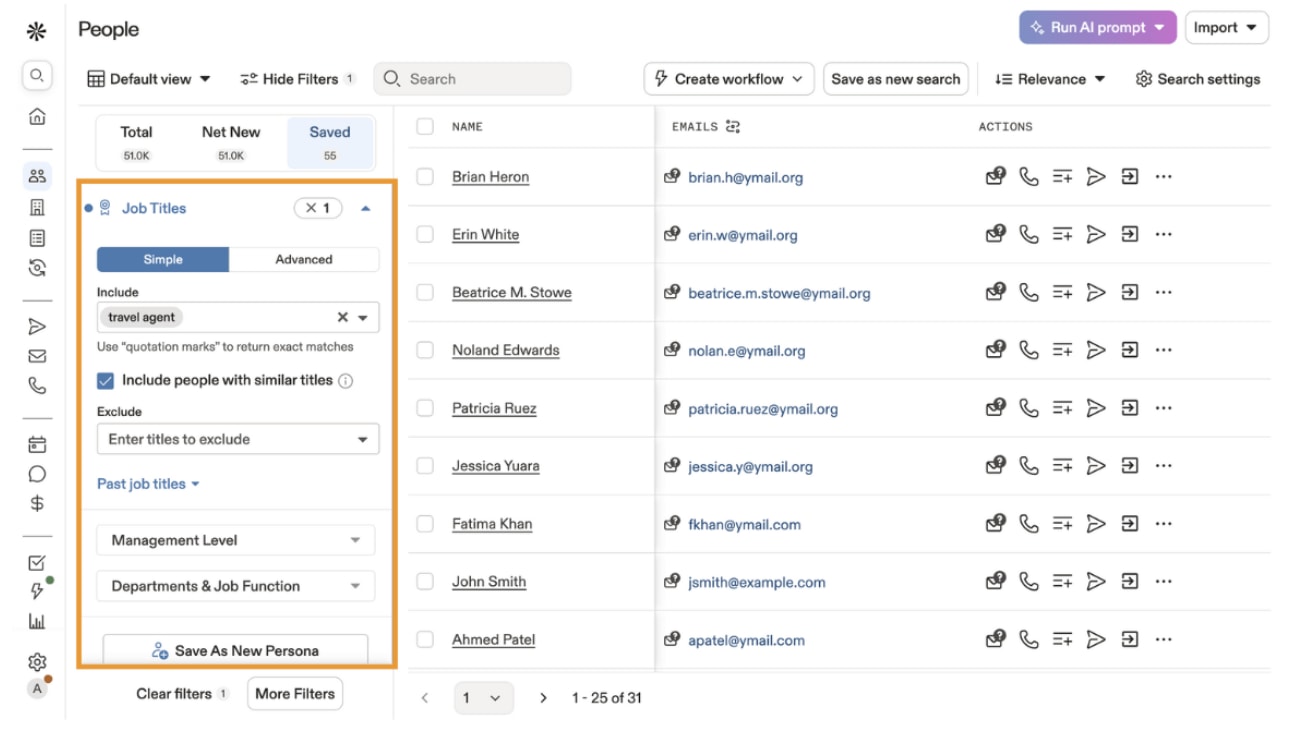The image size is (1298, 746).
Task: Add Erin White to a list
Action: tap(1062, 235)
